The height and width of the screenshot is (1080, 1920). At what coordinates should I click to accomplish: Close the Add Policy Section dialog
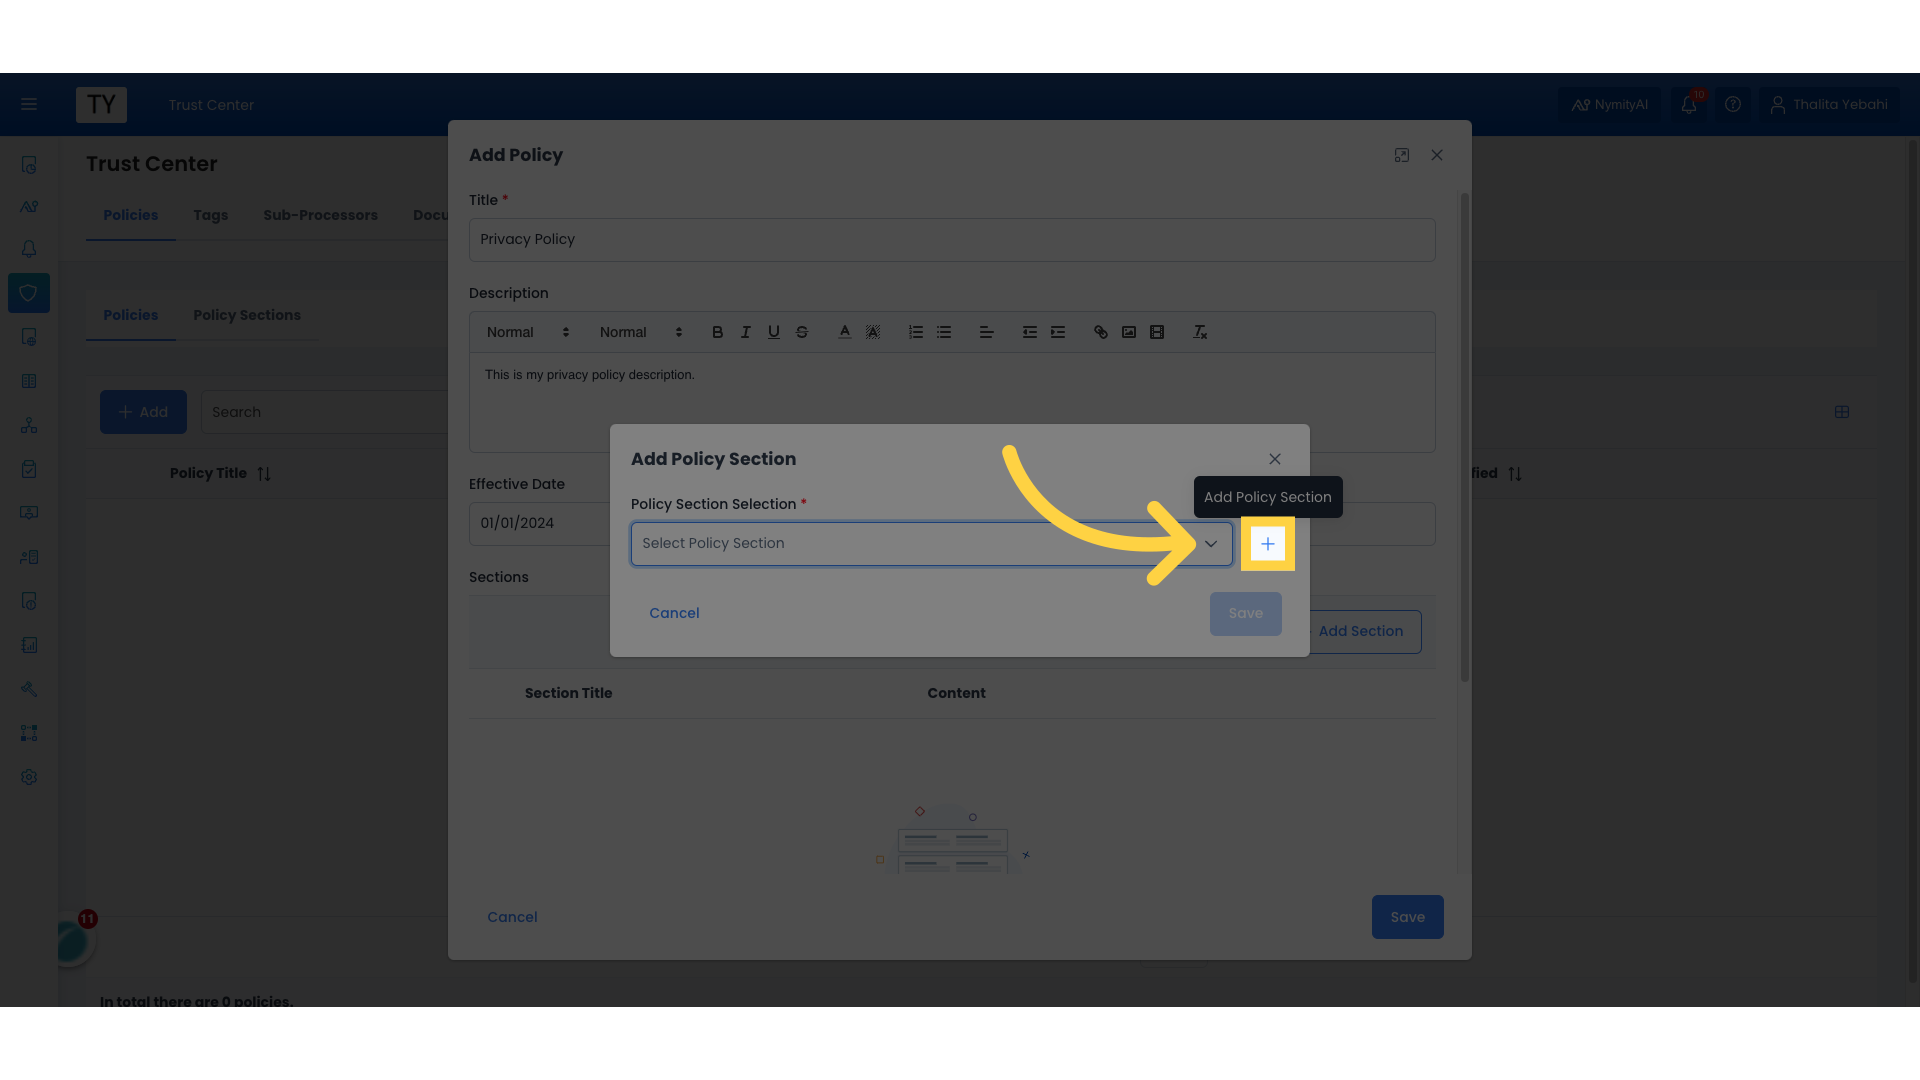click(1275, 459)
